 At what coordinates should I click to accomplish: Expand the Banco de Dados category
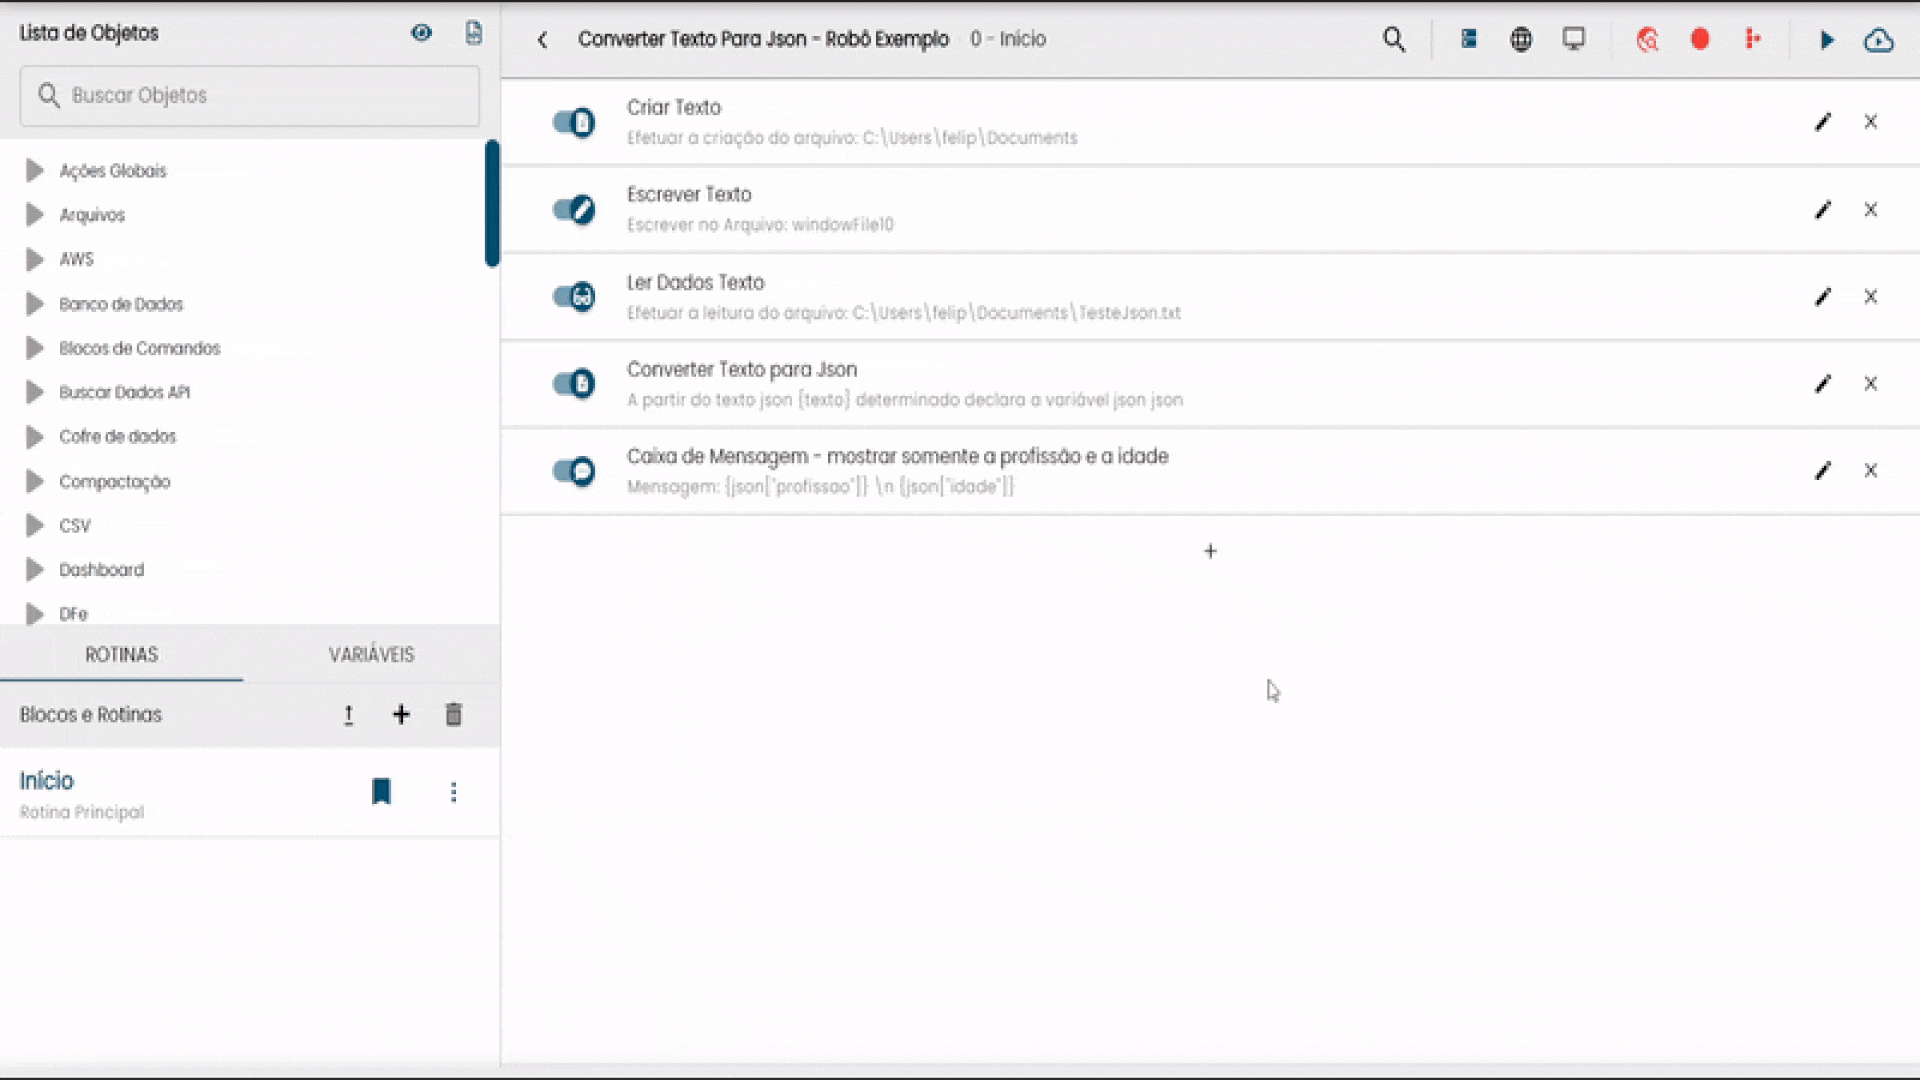click(35, 304)
